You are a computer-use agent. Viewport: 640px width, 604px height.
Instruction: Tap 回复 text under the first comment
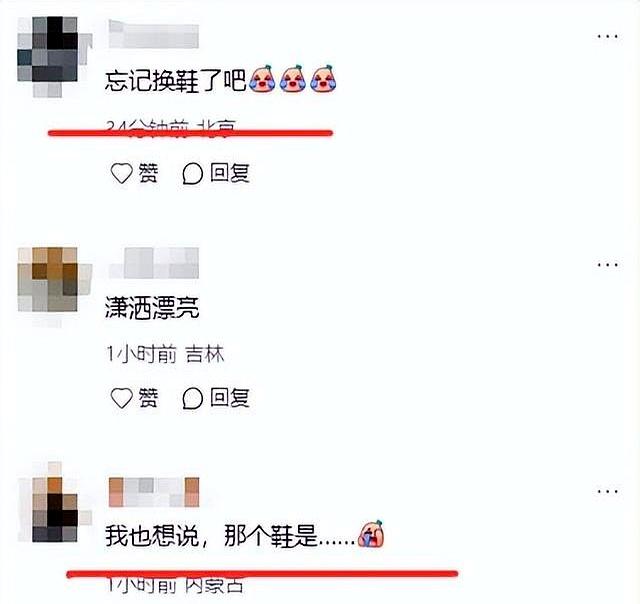click(x=229, y=173)
